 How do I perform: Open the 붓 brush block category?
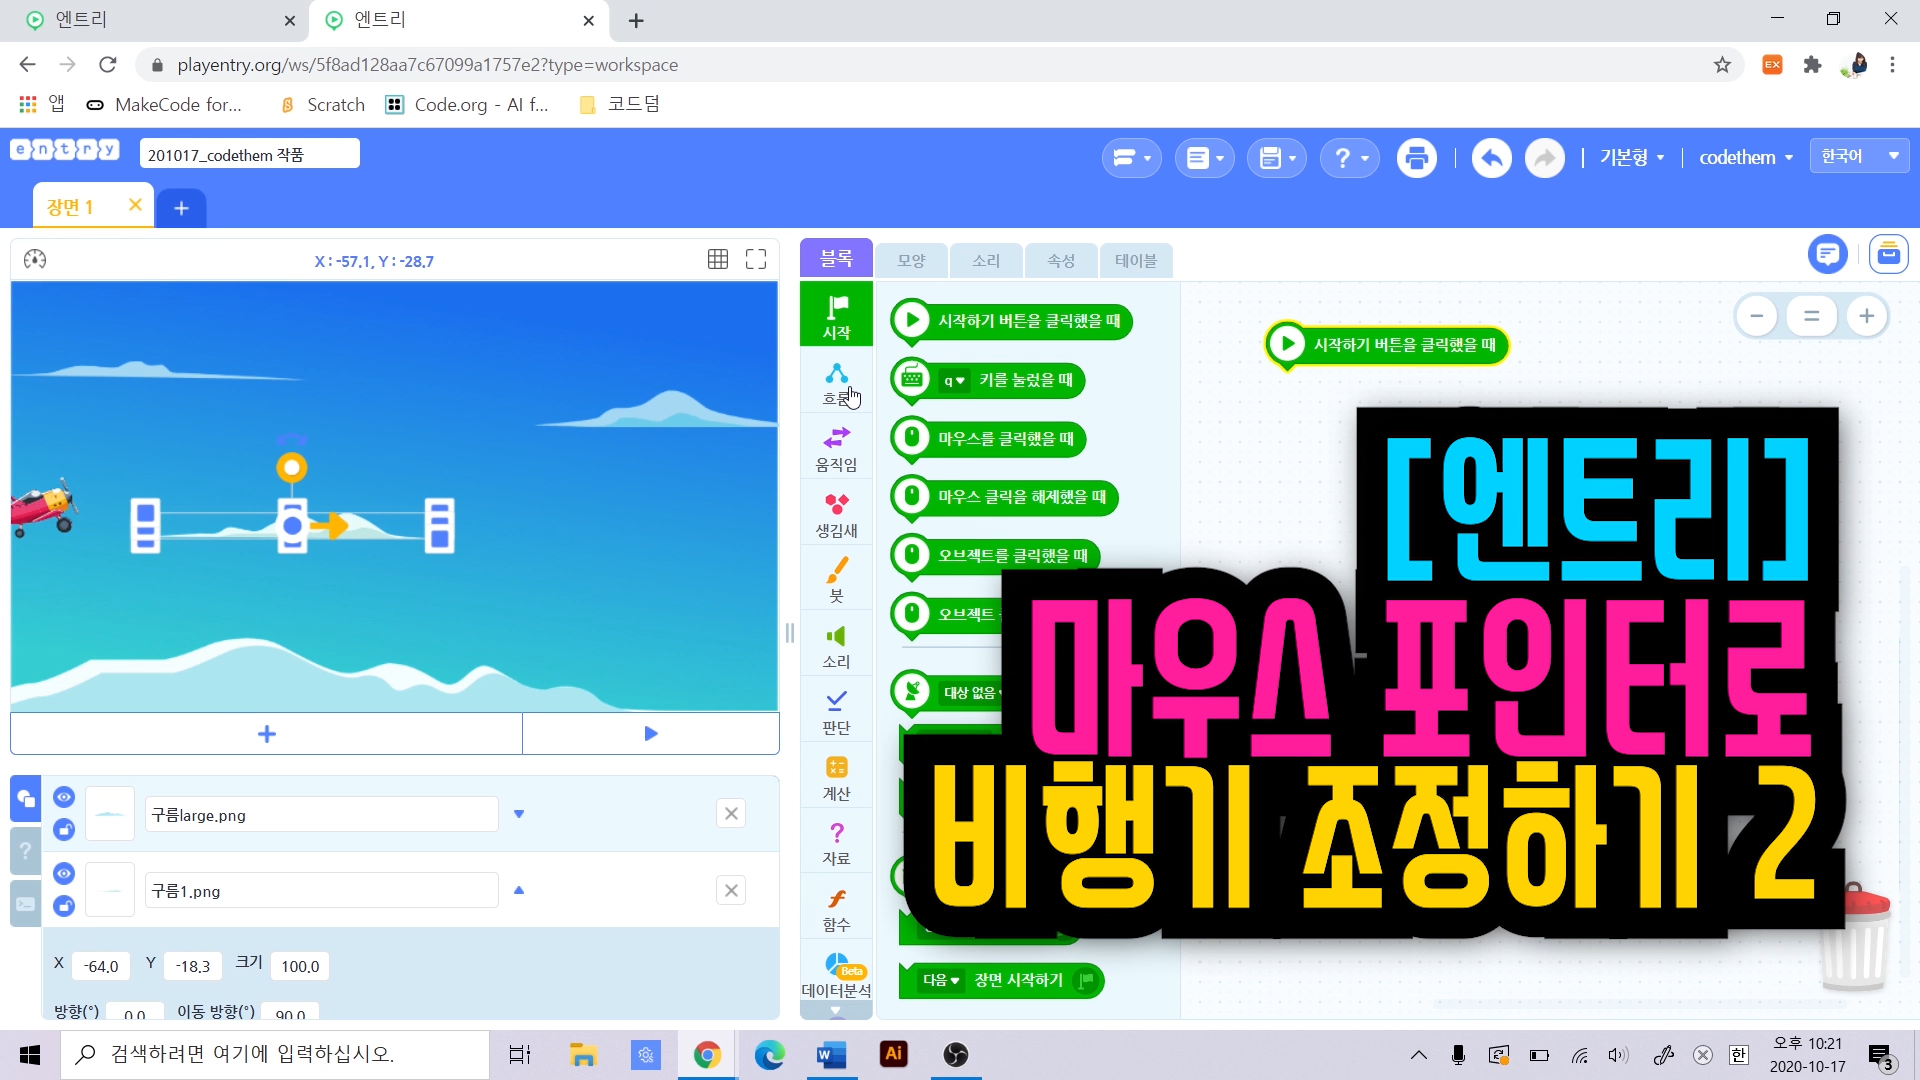(x=836, y=580)
